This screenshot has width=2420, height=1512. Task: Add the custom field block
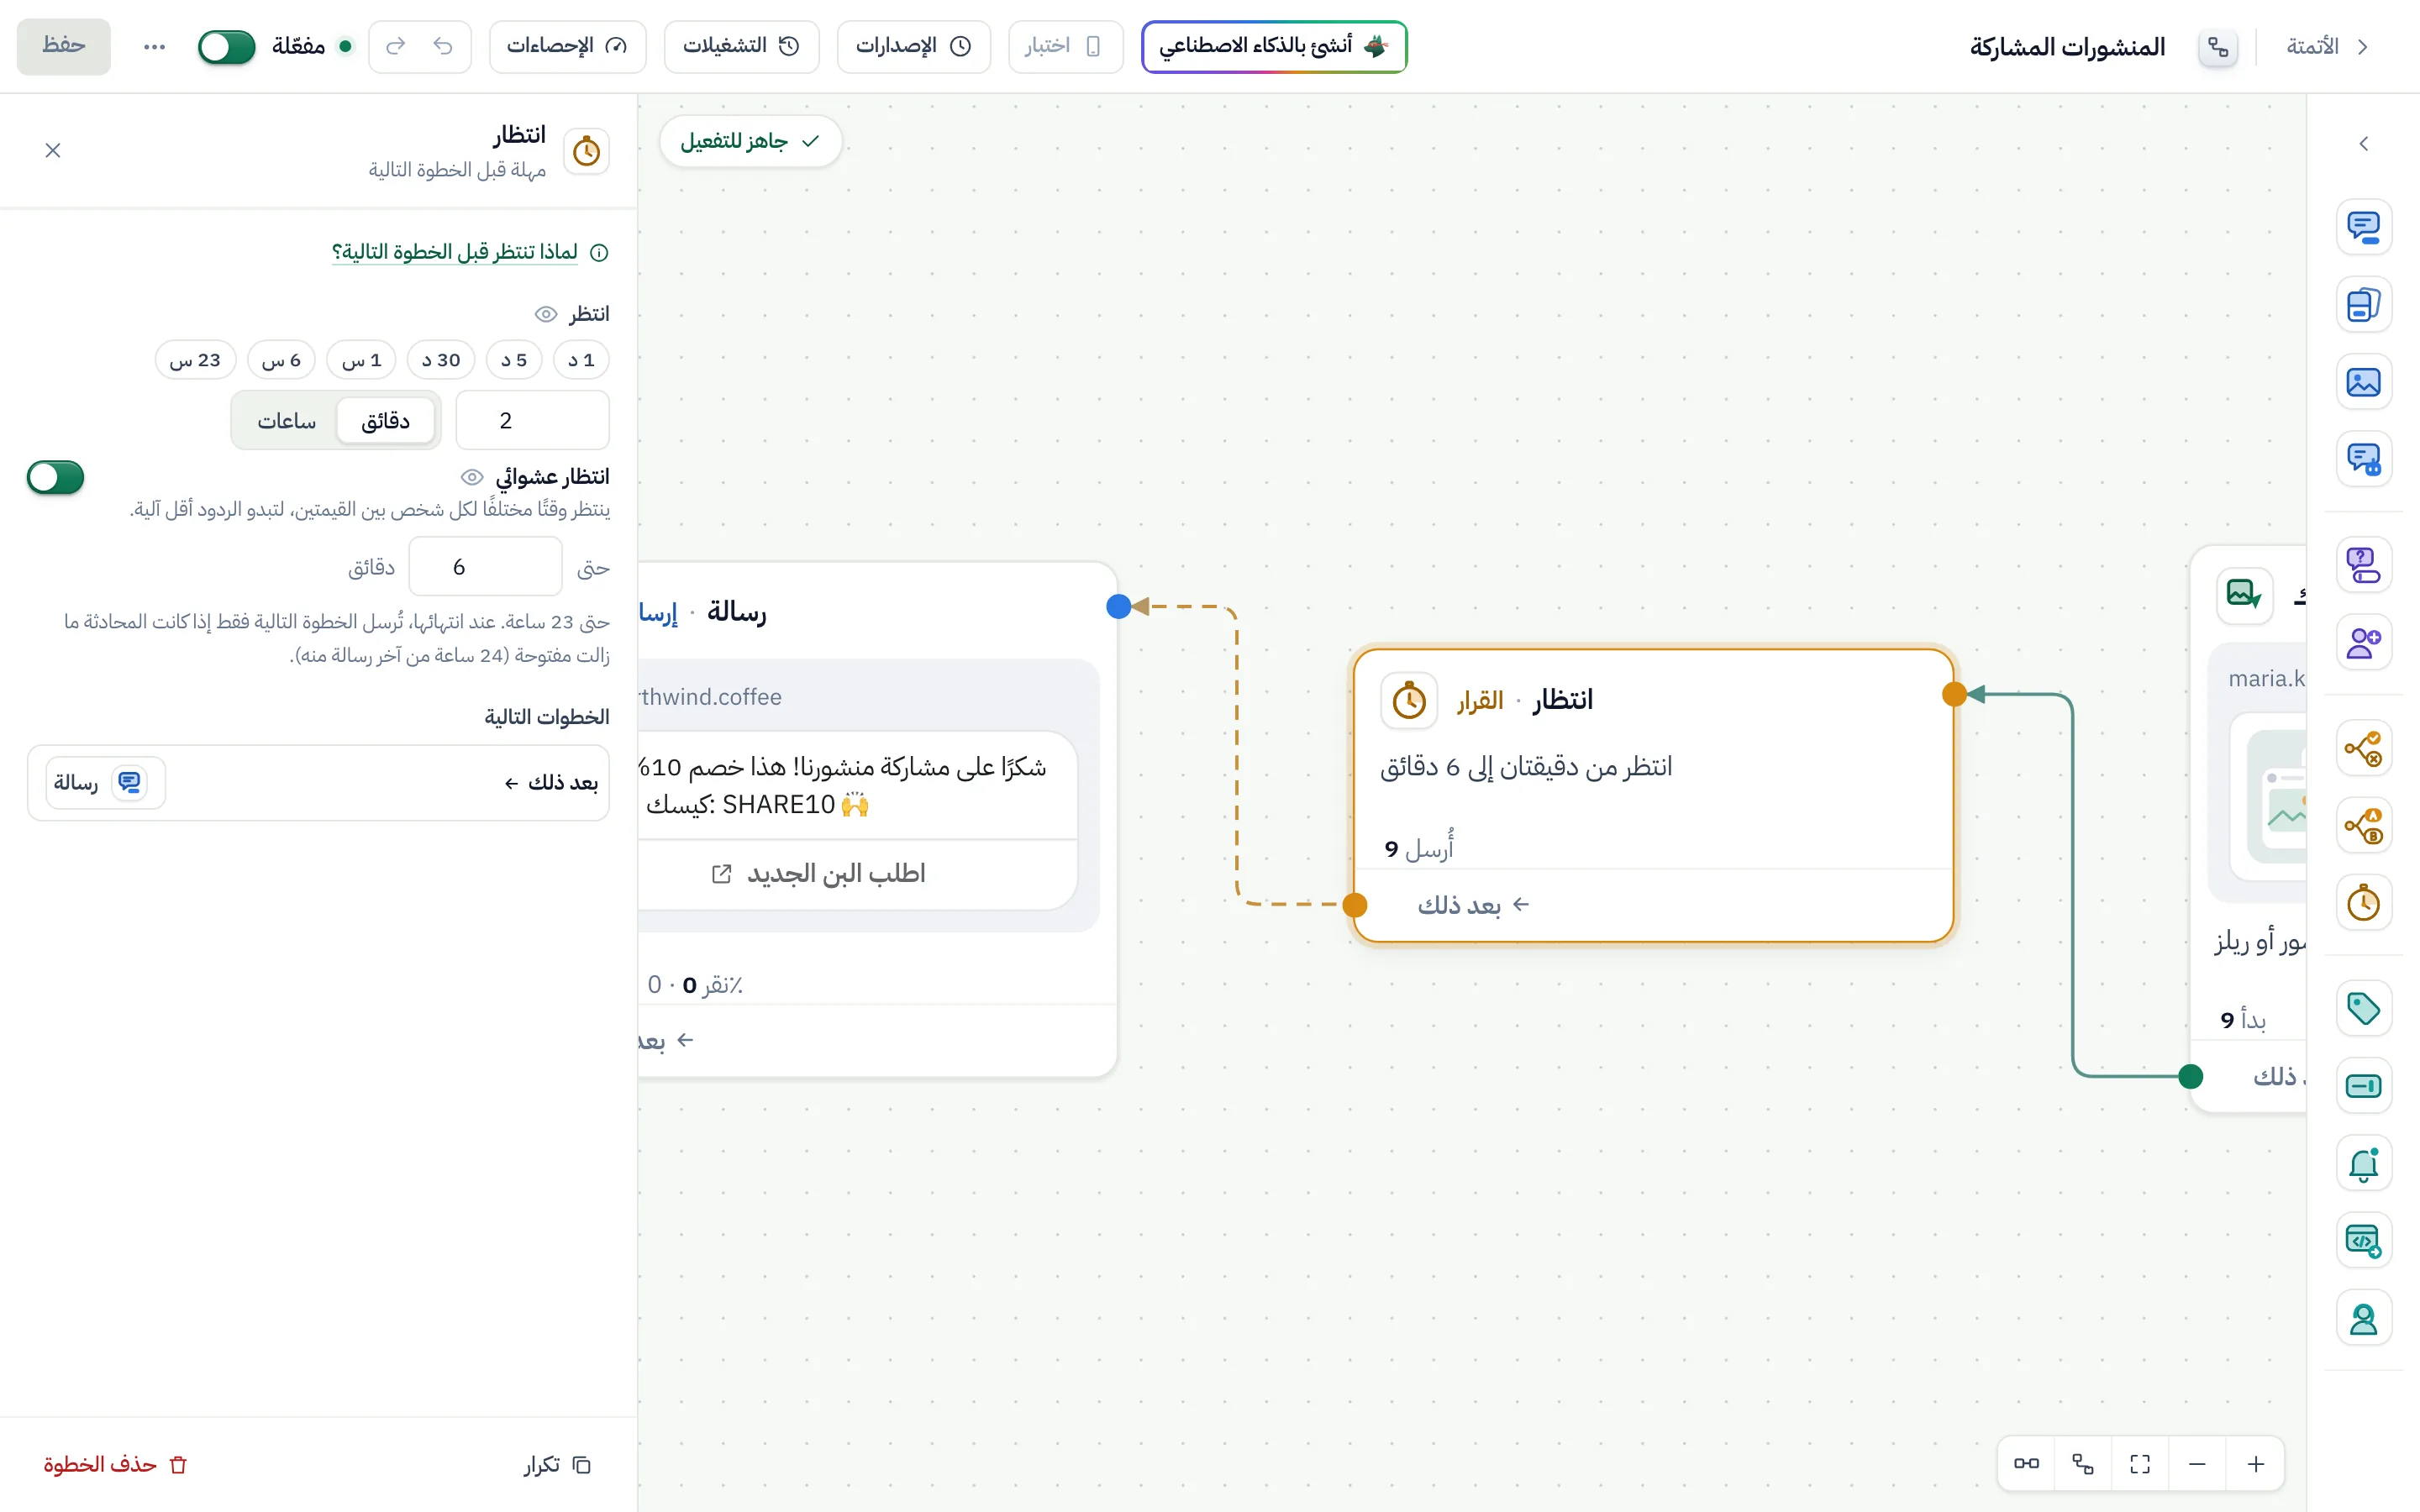click(x=2363, y=1086)
